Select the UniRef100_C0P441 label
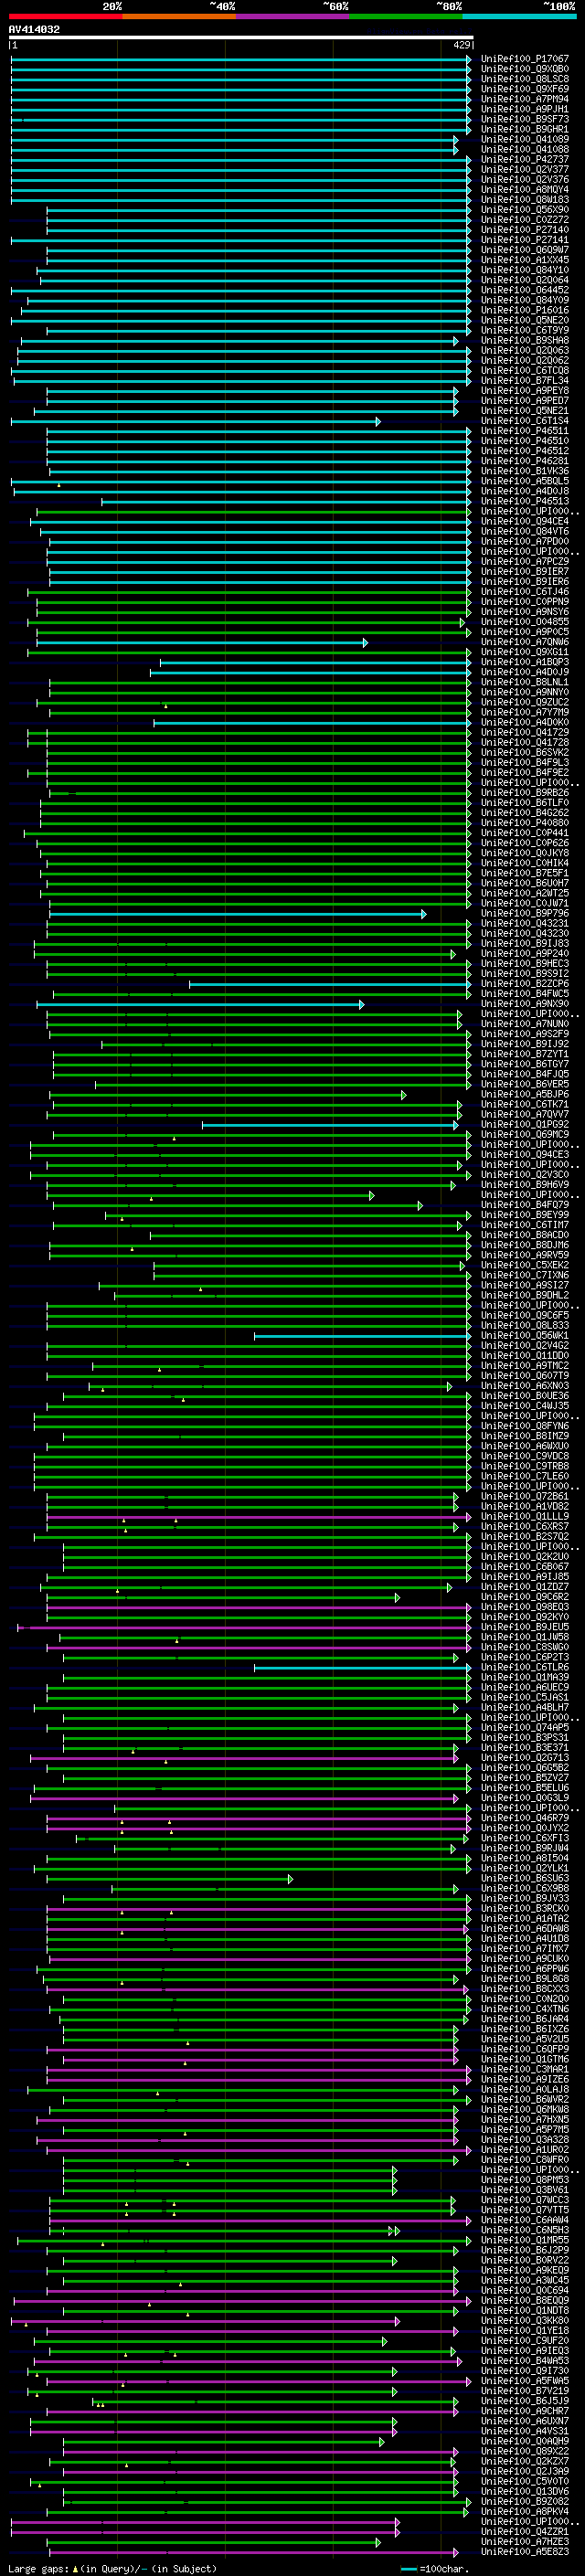Screen dimensions: 585x2576 tap(525, 833)
